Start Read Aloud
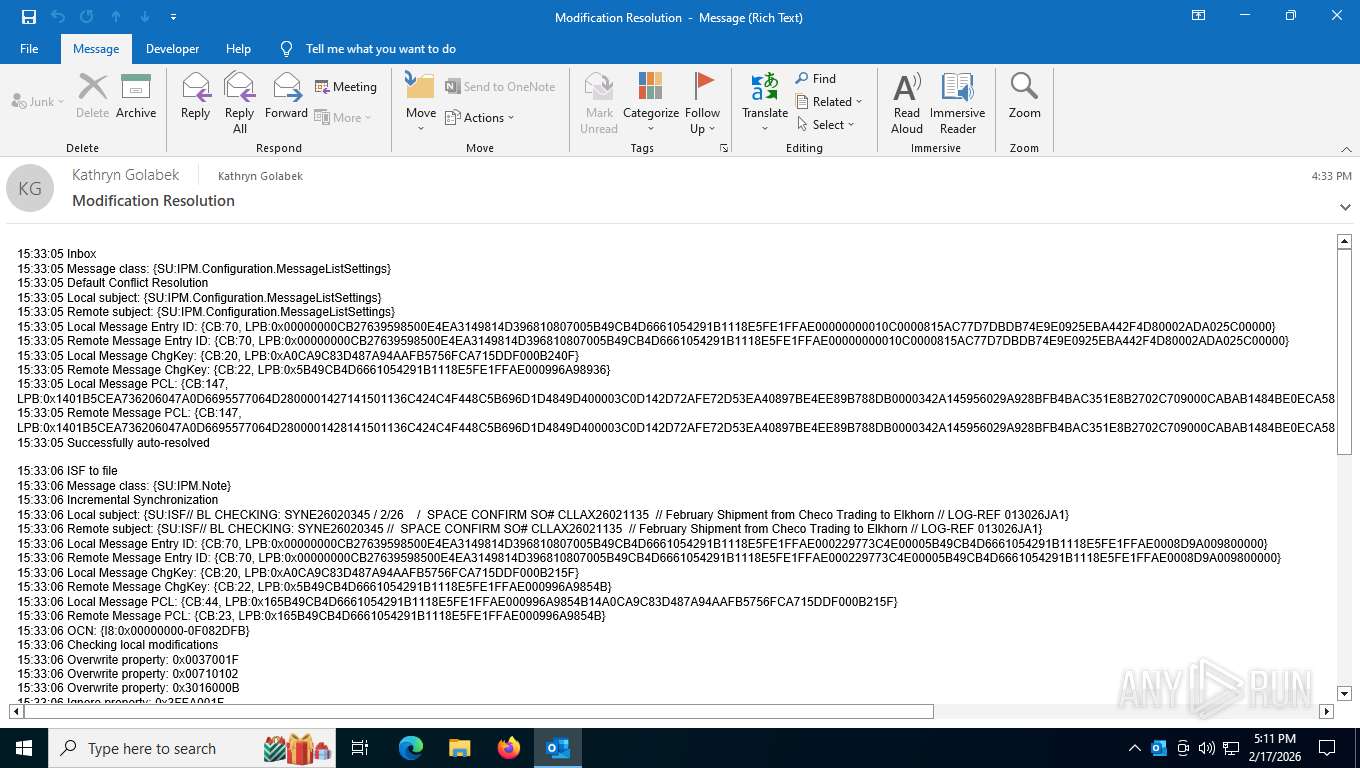The width and height of the screenshot is (1360, 768). point(907,102)
